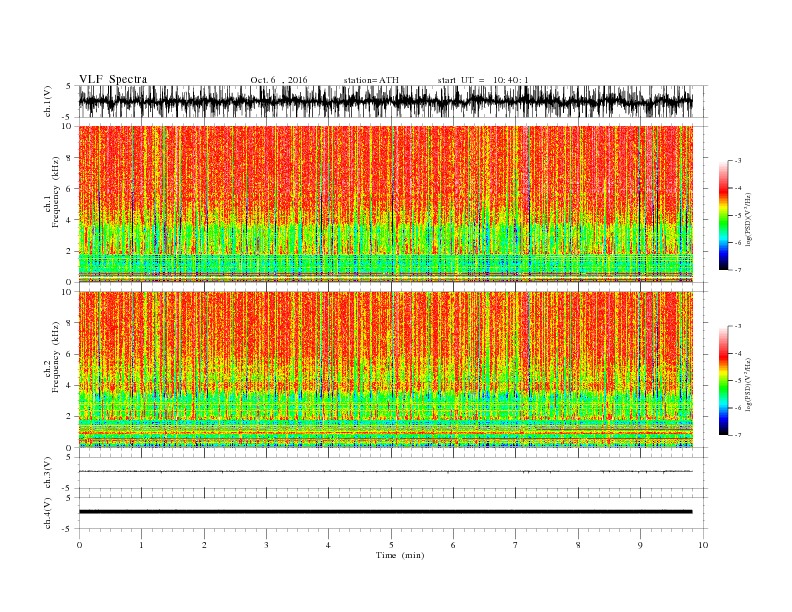Image resolution: width=792 pixels, height=612 pixels.
Task: Click the thick black ch.4 voltage trace
Action: pos(386,512)
